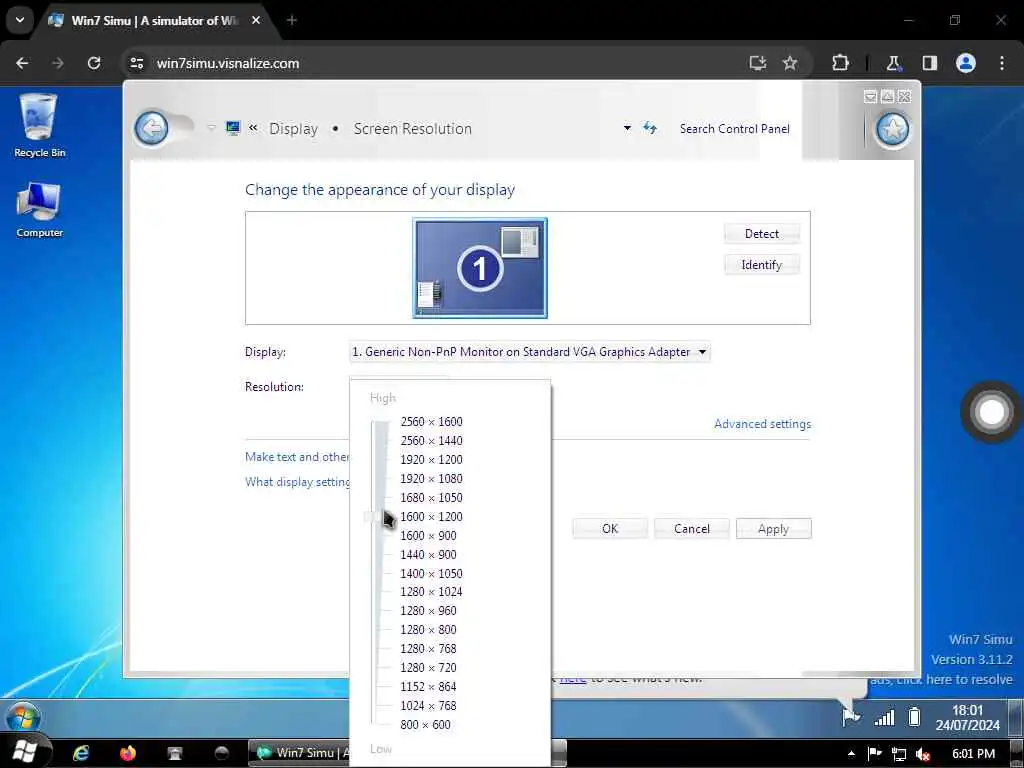Select resolution 2560 × 1440
This screenshot has width=1024, height=768.
431,440
